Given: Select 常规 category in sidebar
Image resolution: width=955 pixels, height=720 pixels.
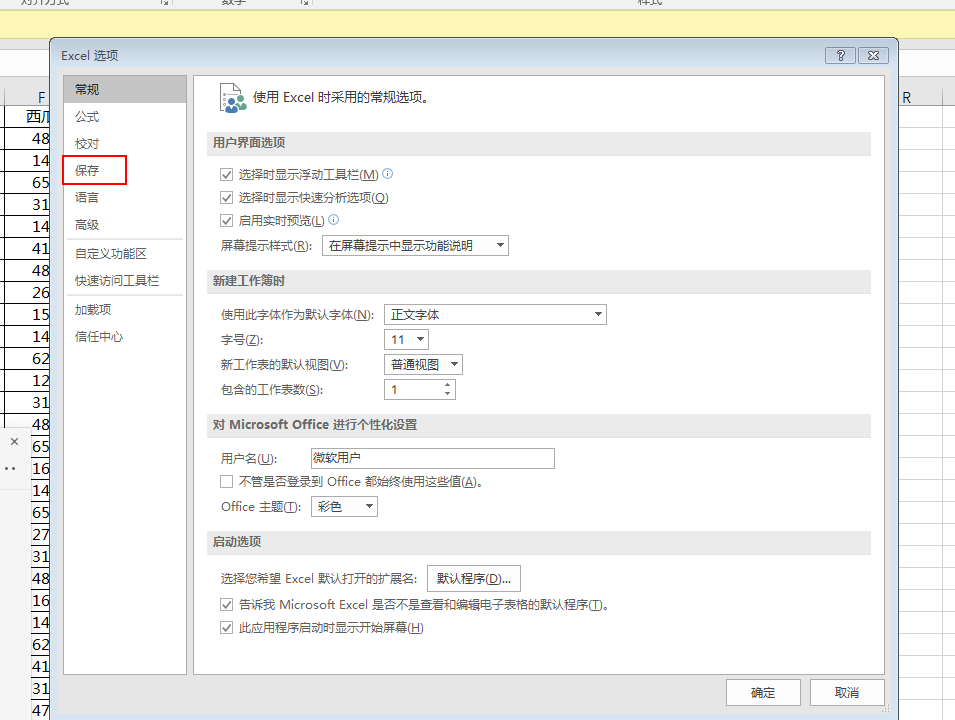Looking at the screenshot, I should click(x=125, y=90).
